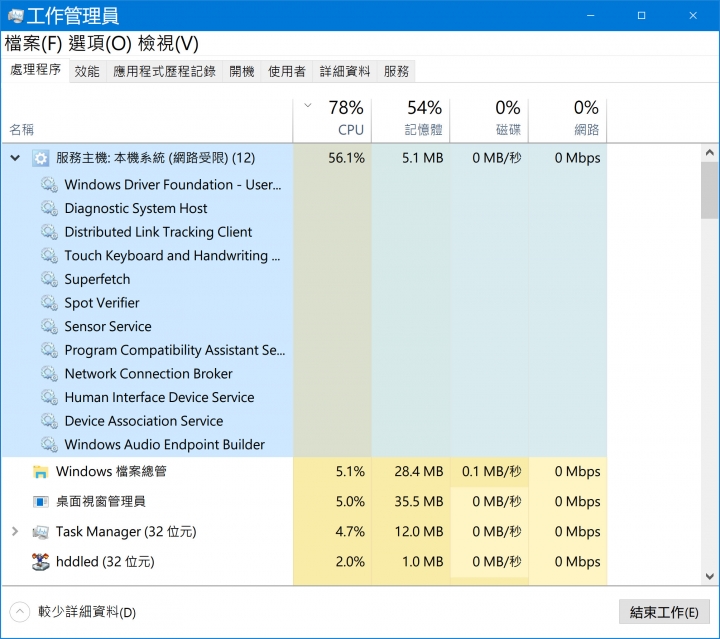Click the 較少詳細資料 collapse arrow
The height and width of the screenshot is (639, 720).
pyautogui.click(x=19, y=612)
